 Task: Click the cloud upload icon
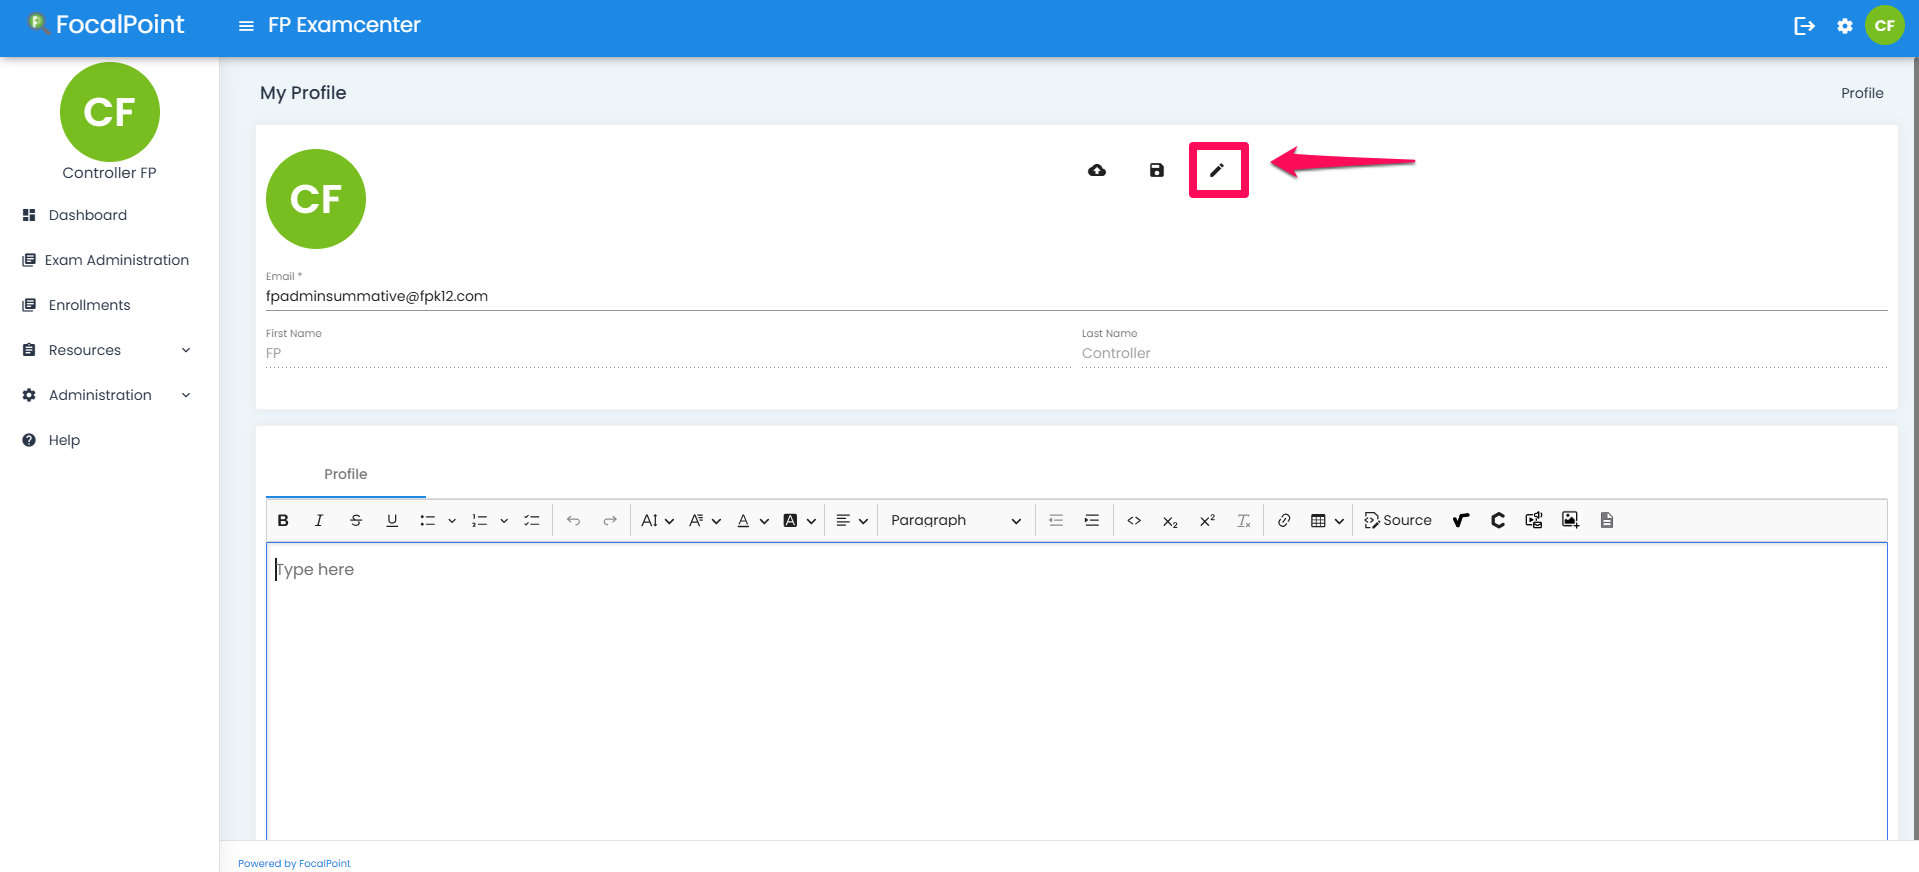pyautogui.click(x=1097, y=170)
